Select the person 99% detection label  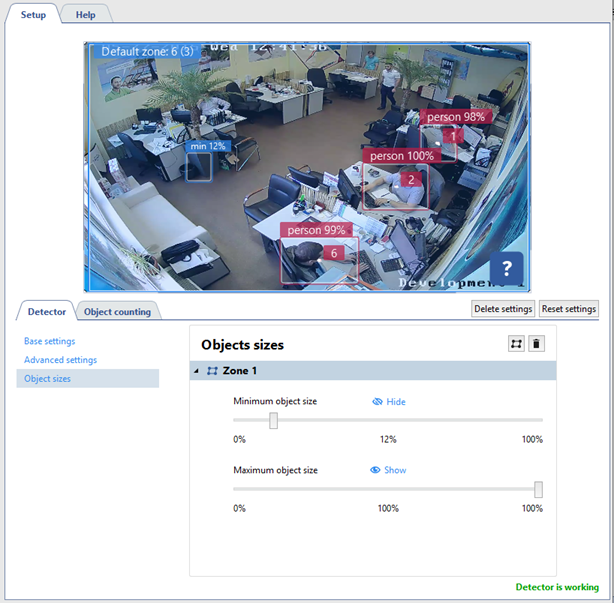317,230
